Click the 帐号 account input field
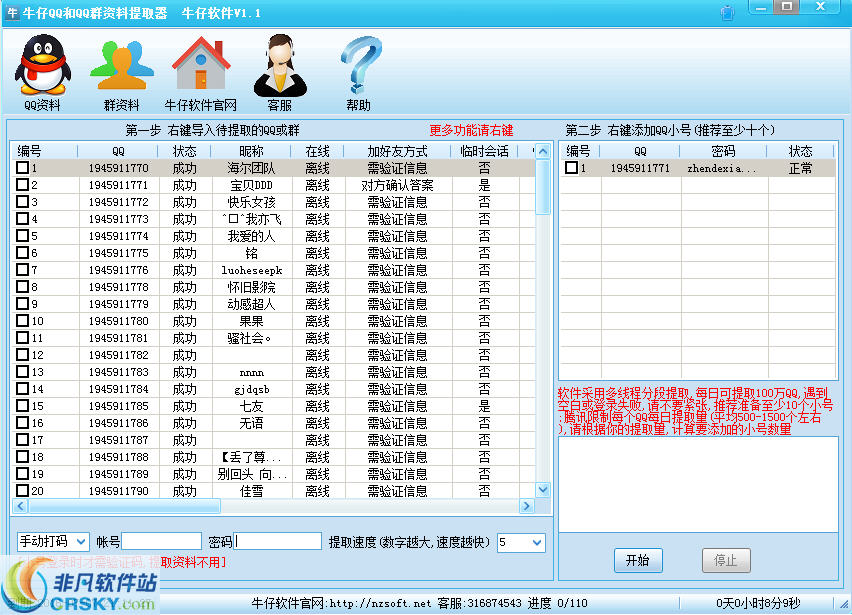The image size is (852, 615). point(161,541)
